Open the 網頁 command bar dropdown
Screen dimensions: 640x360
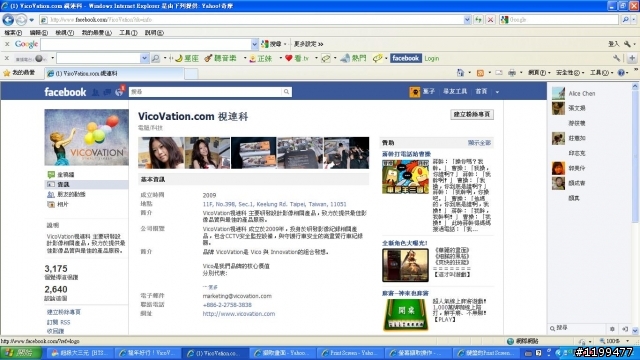pos(539,73)
